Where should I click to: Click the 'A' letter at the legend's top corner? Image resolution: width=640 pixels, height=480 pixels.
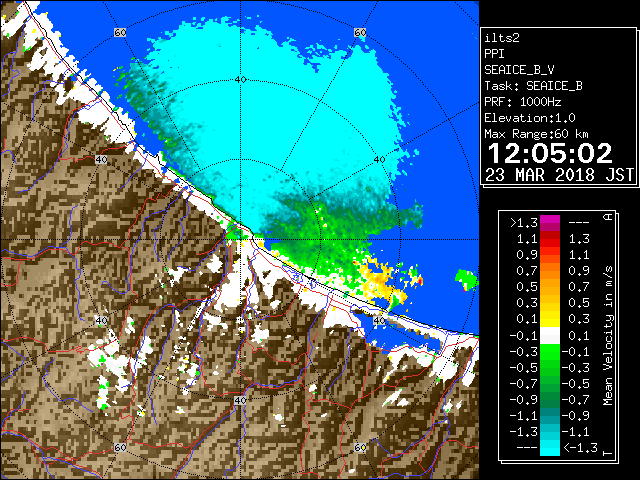[608, 217]
